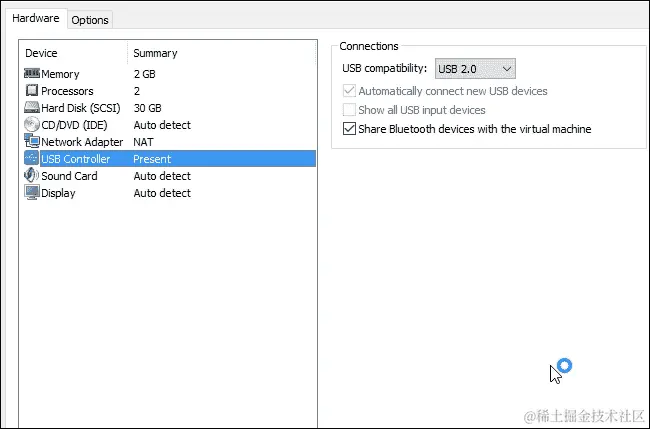Click the Summary column header

(x=155, y=53)
